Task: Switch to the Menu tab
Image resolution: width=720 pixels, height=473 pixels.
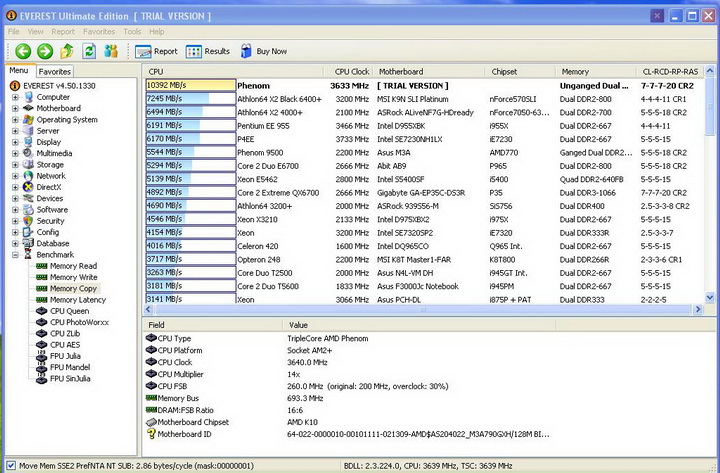Action: (19, 71)
